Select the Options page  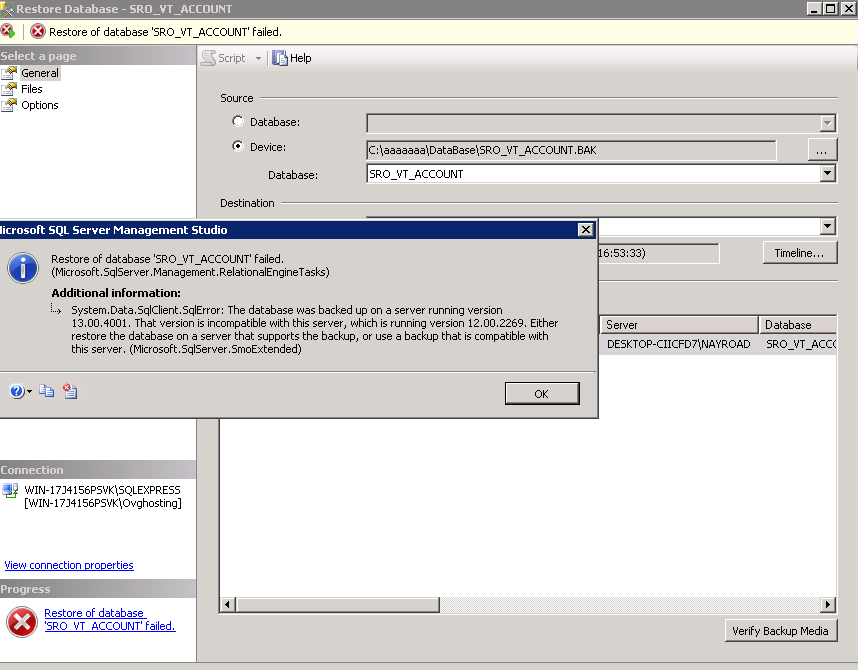pos(39,105)
